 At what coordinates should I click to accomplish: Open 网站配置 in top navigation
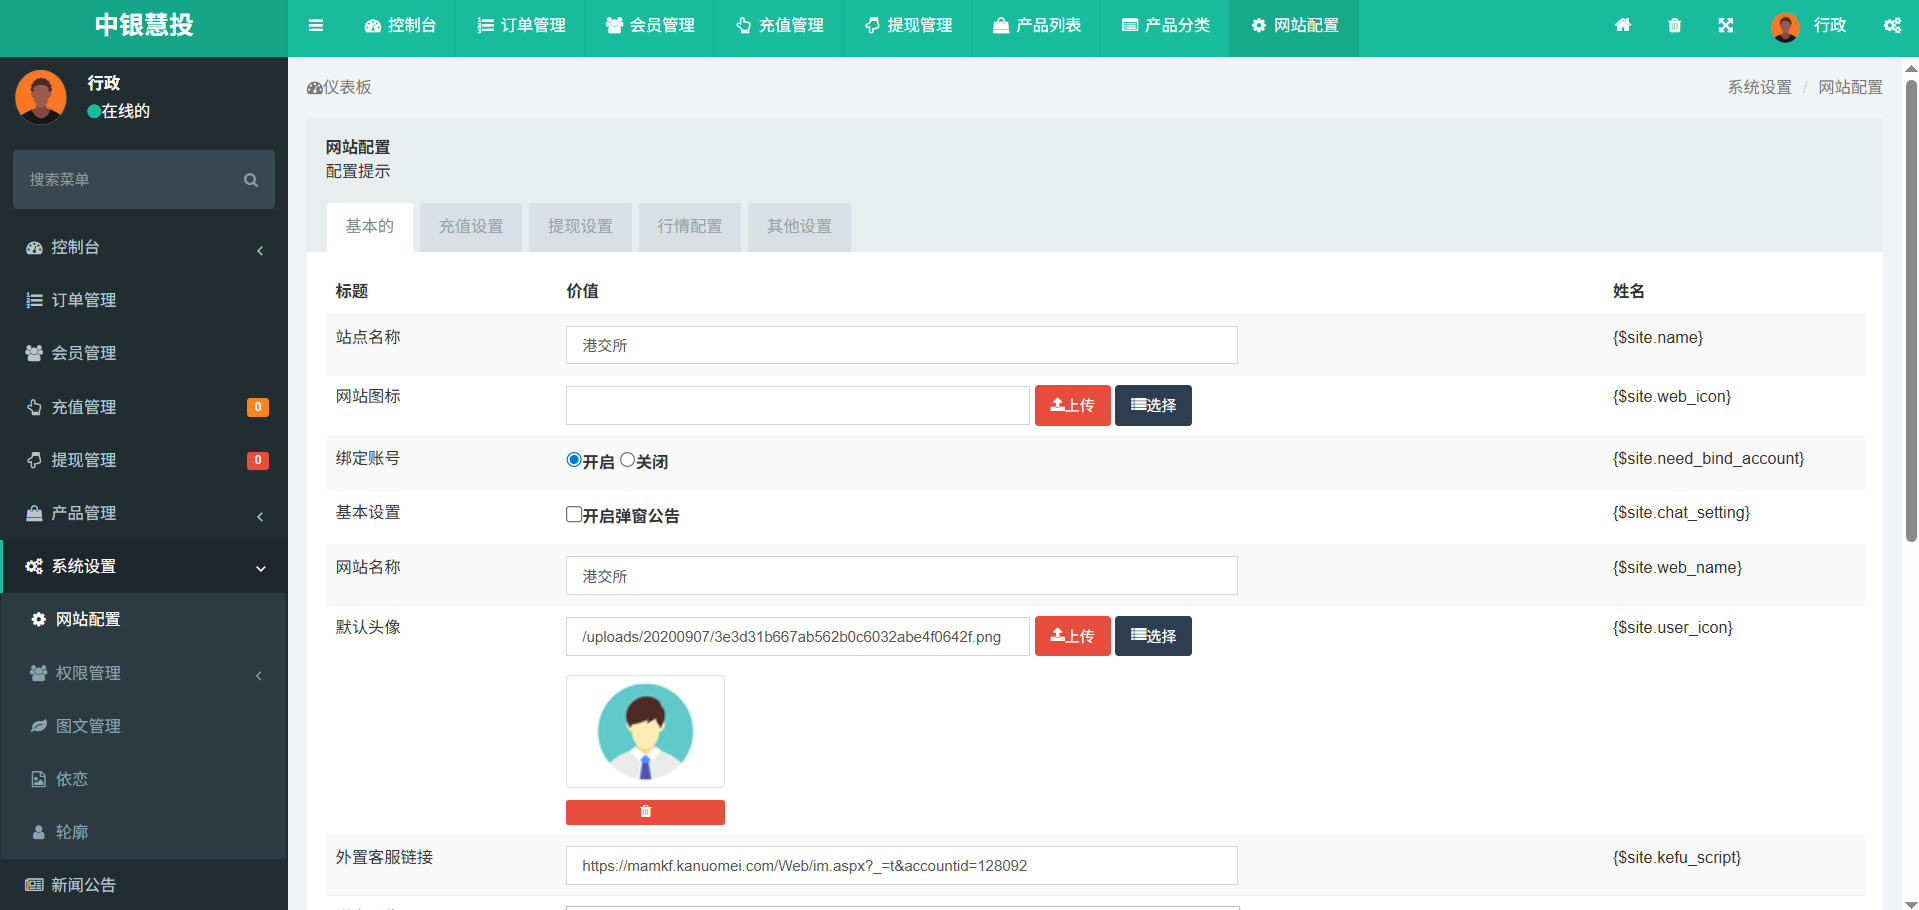(1294, 26)
